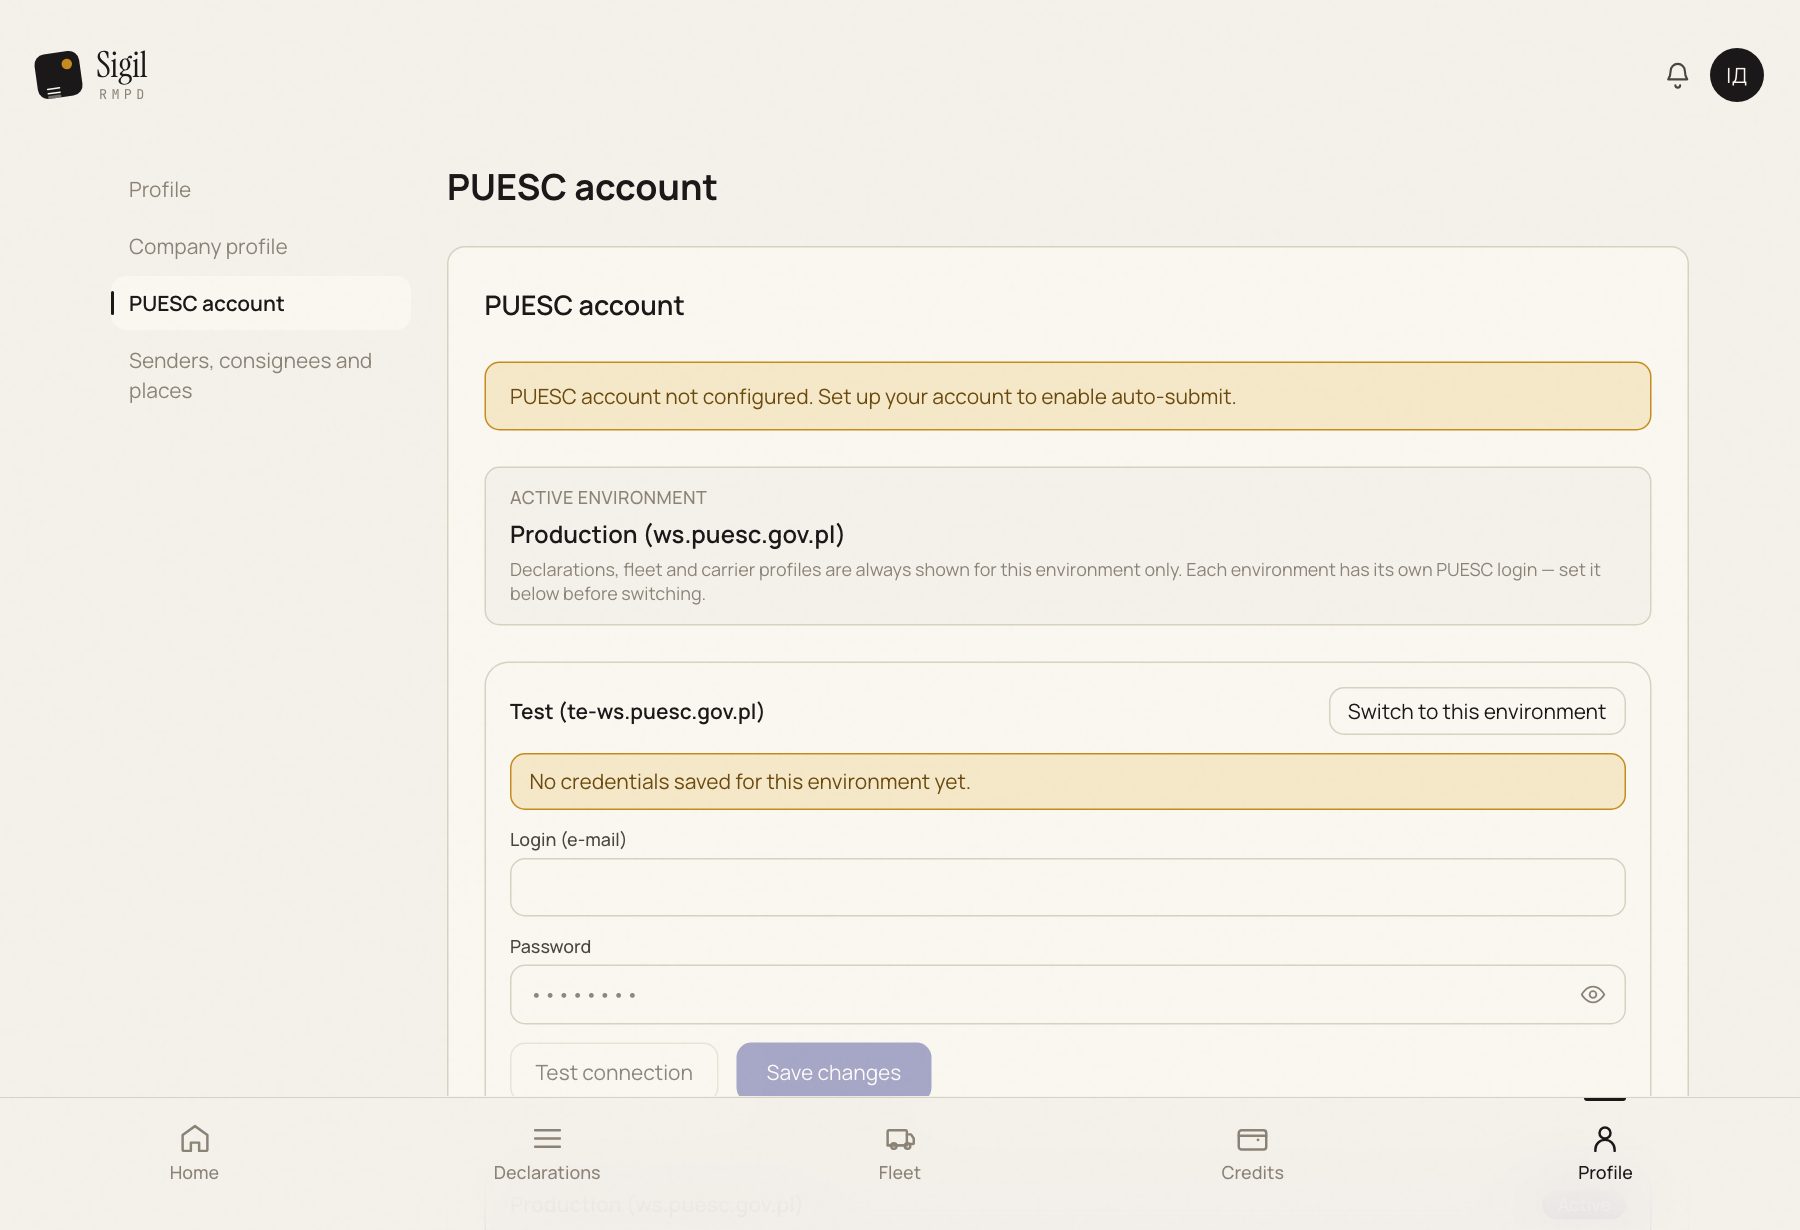Show password with the eye icon
This screenshot has width=1800, height=1230.
pyautogui.click(x=1592, y=994)
